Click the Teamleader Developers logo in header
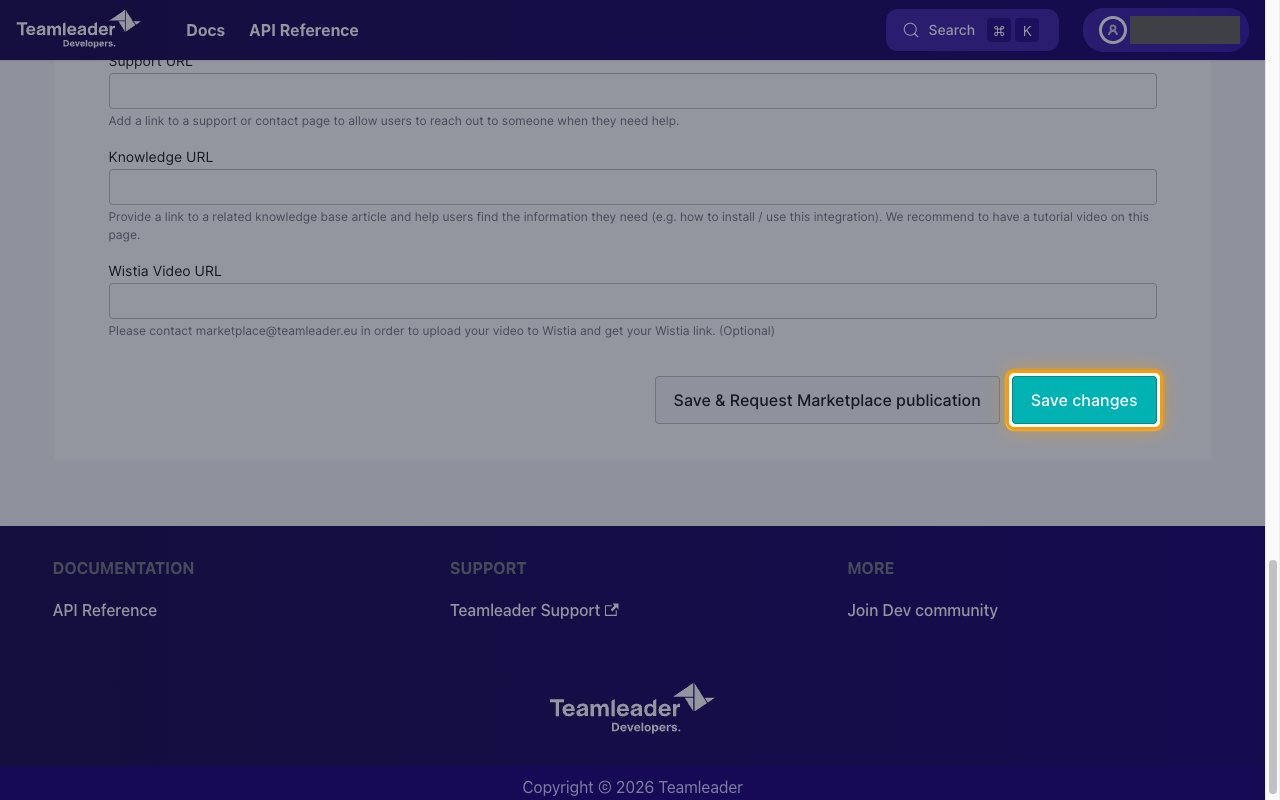Image resolution: width=1280 pixels, height=800 pixels. 78,29
